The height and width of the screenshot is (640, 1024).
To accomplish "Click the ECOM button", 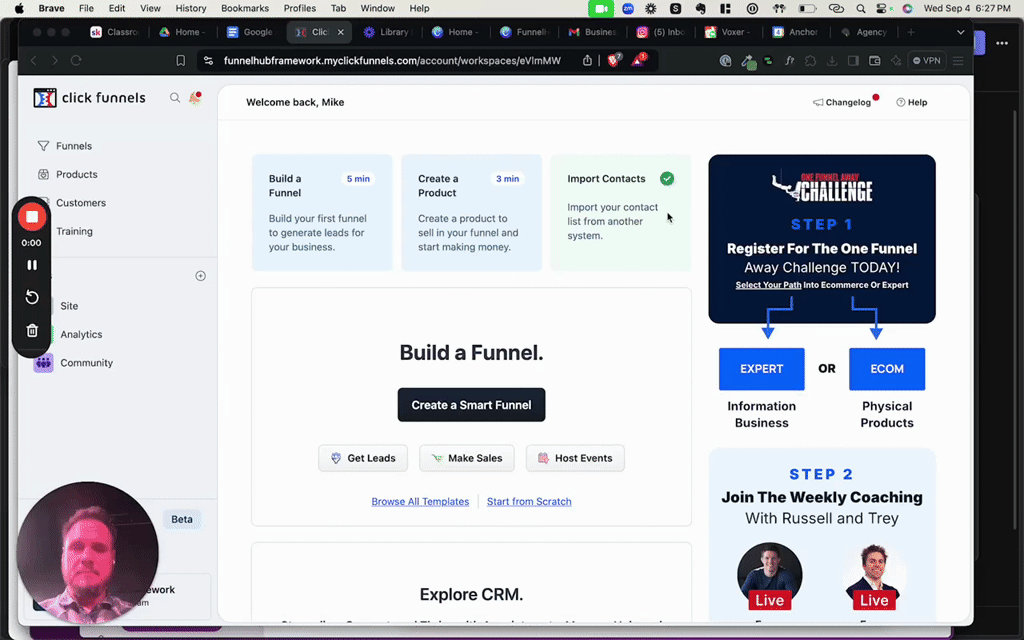I will point(887,369).
